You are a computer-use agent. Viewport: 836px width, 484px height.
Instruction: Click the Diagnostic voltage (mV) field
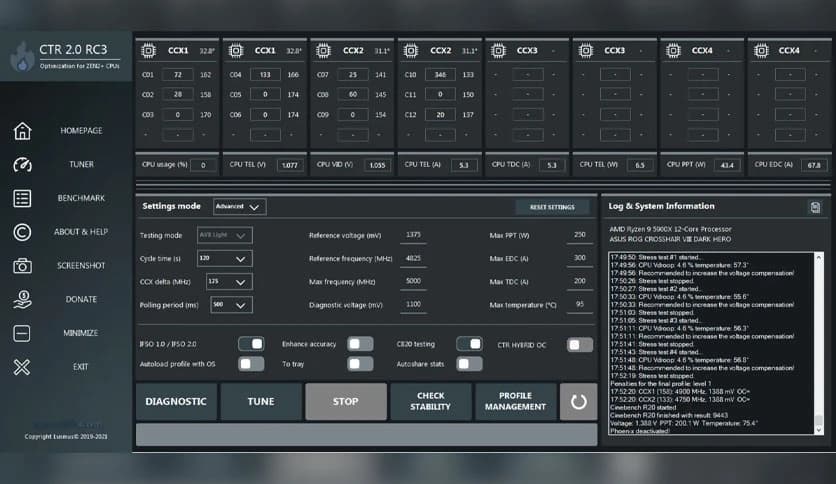point(413,304)
